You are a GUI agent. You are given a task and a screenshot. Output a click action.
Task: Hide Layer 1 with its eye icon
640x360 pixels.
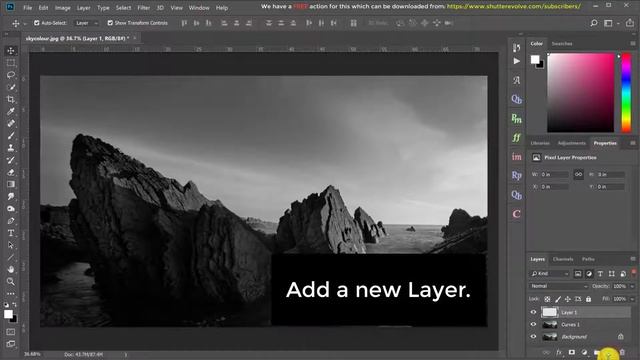pyautogui.click(x=533, y=312)
